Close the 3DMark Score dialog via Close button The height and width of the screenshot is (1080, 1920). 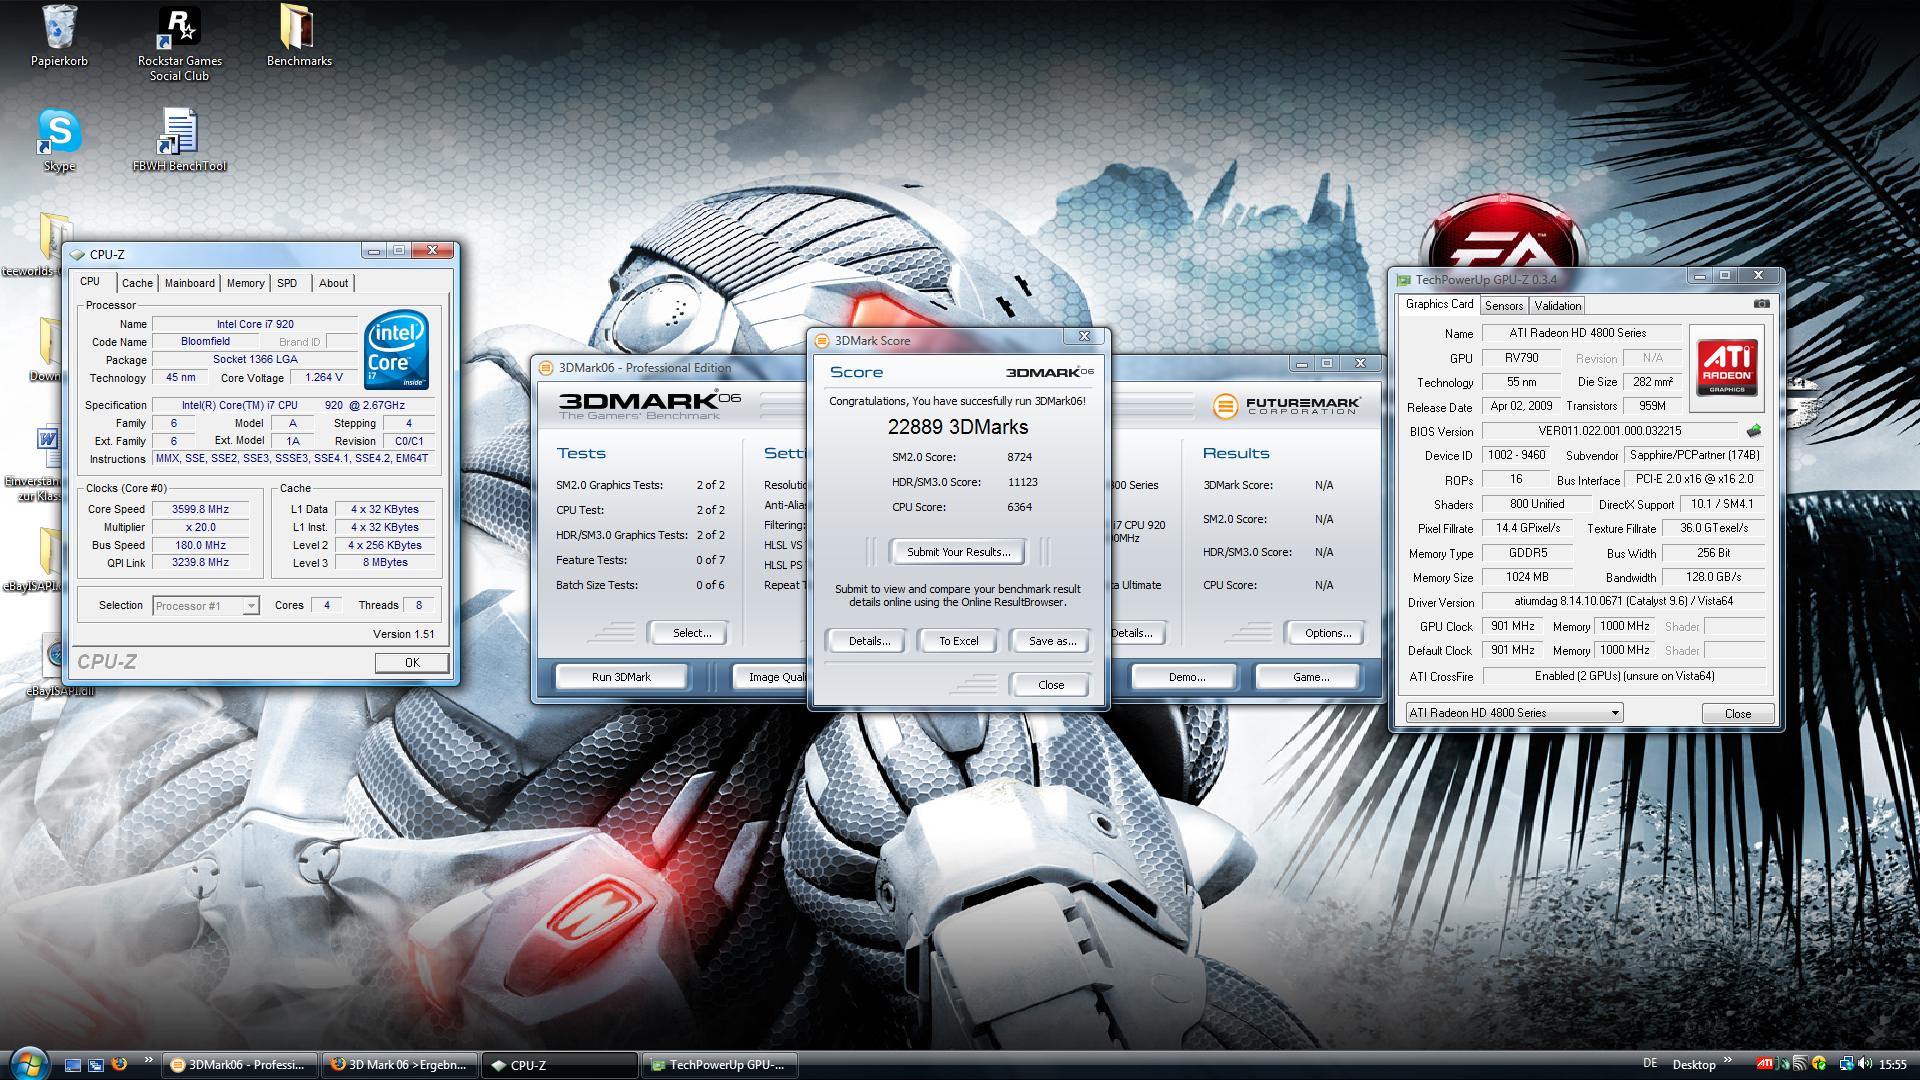pyautogui.click(x=1051, y=685)
